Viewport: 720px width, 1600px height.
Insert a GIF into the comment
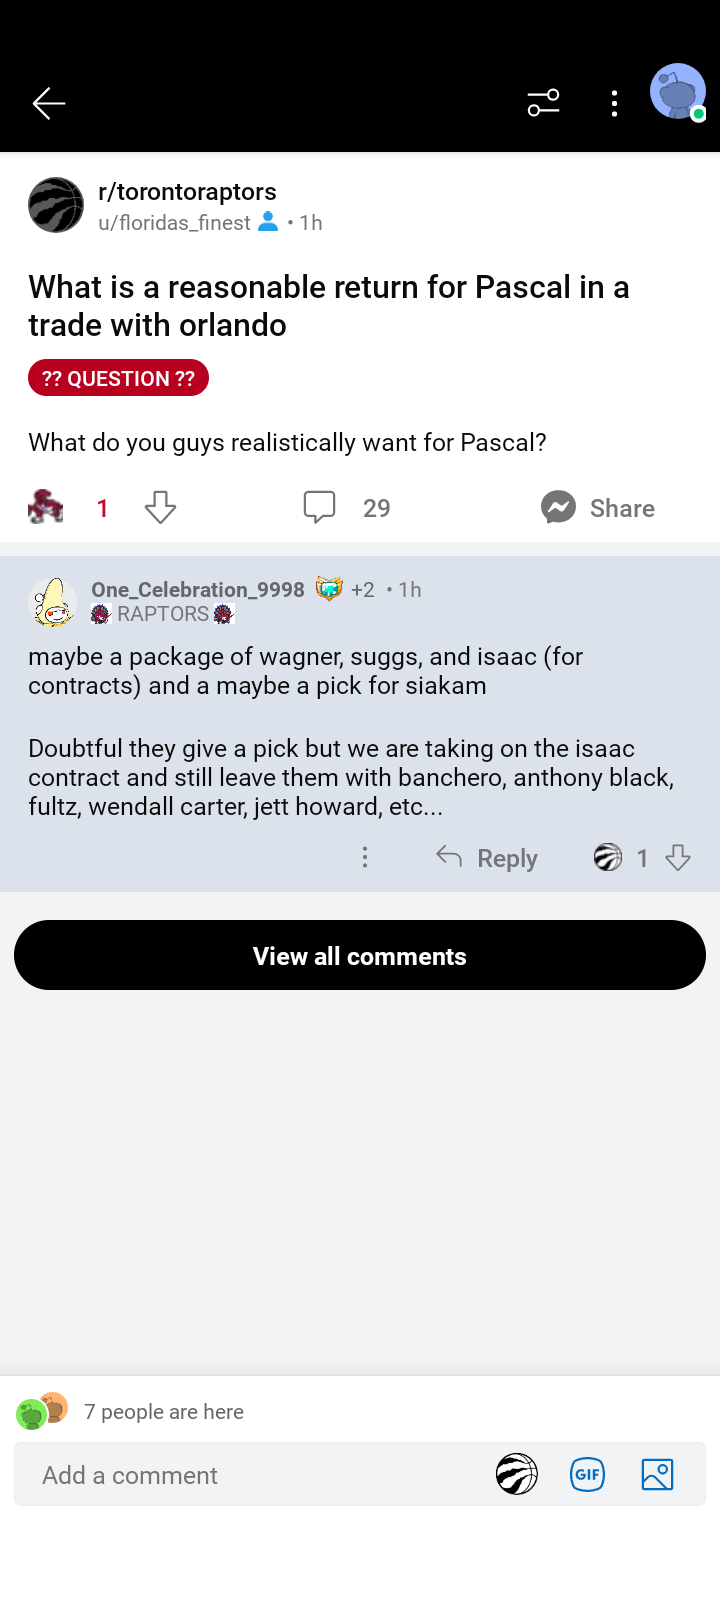click(587, 1475)
